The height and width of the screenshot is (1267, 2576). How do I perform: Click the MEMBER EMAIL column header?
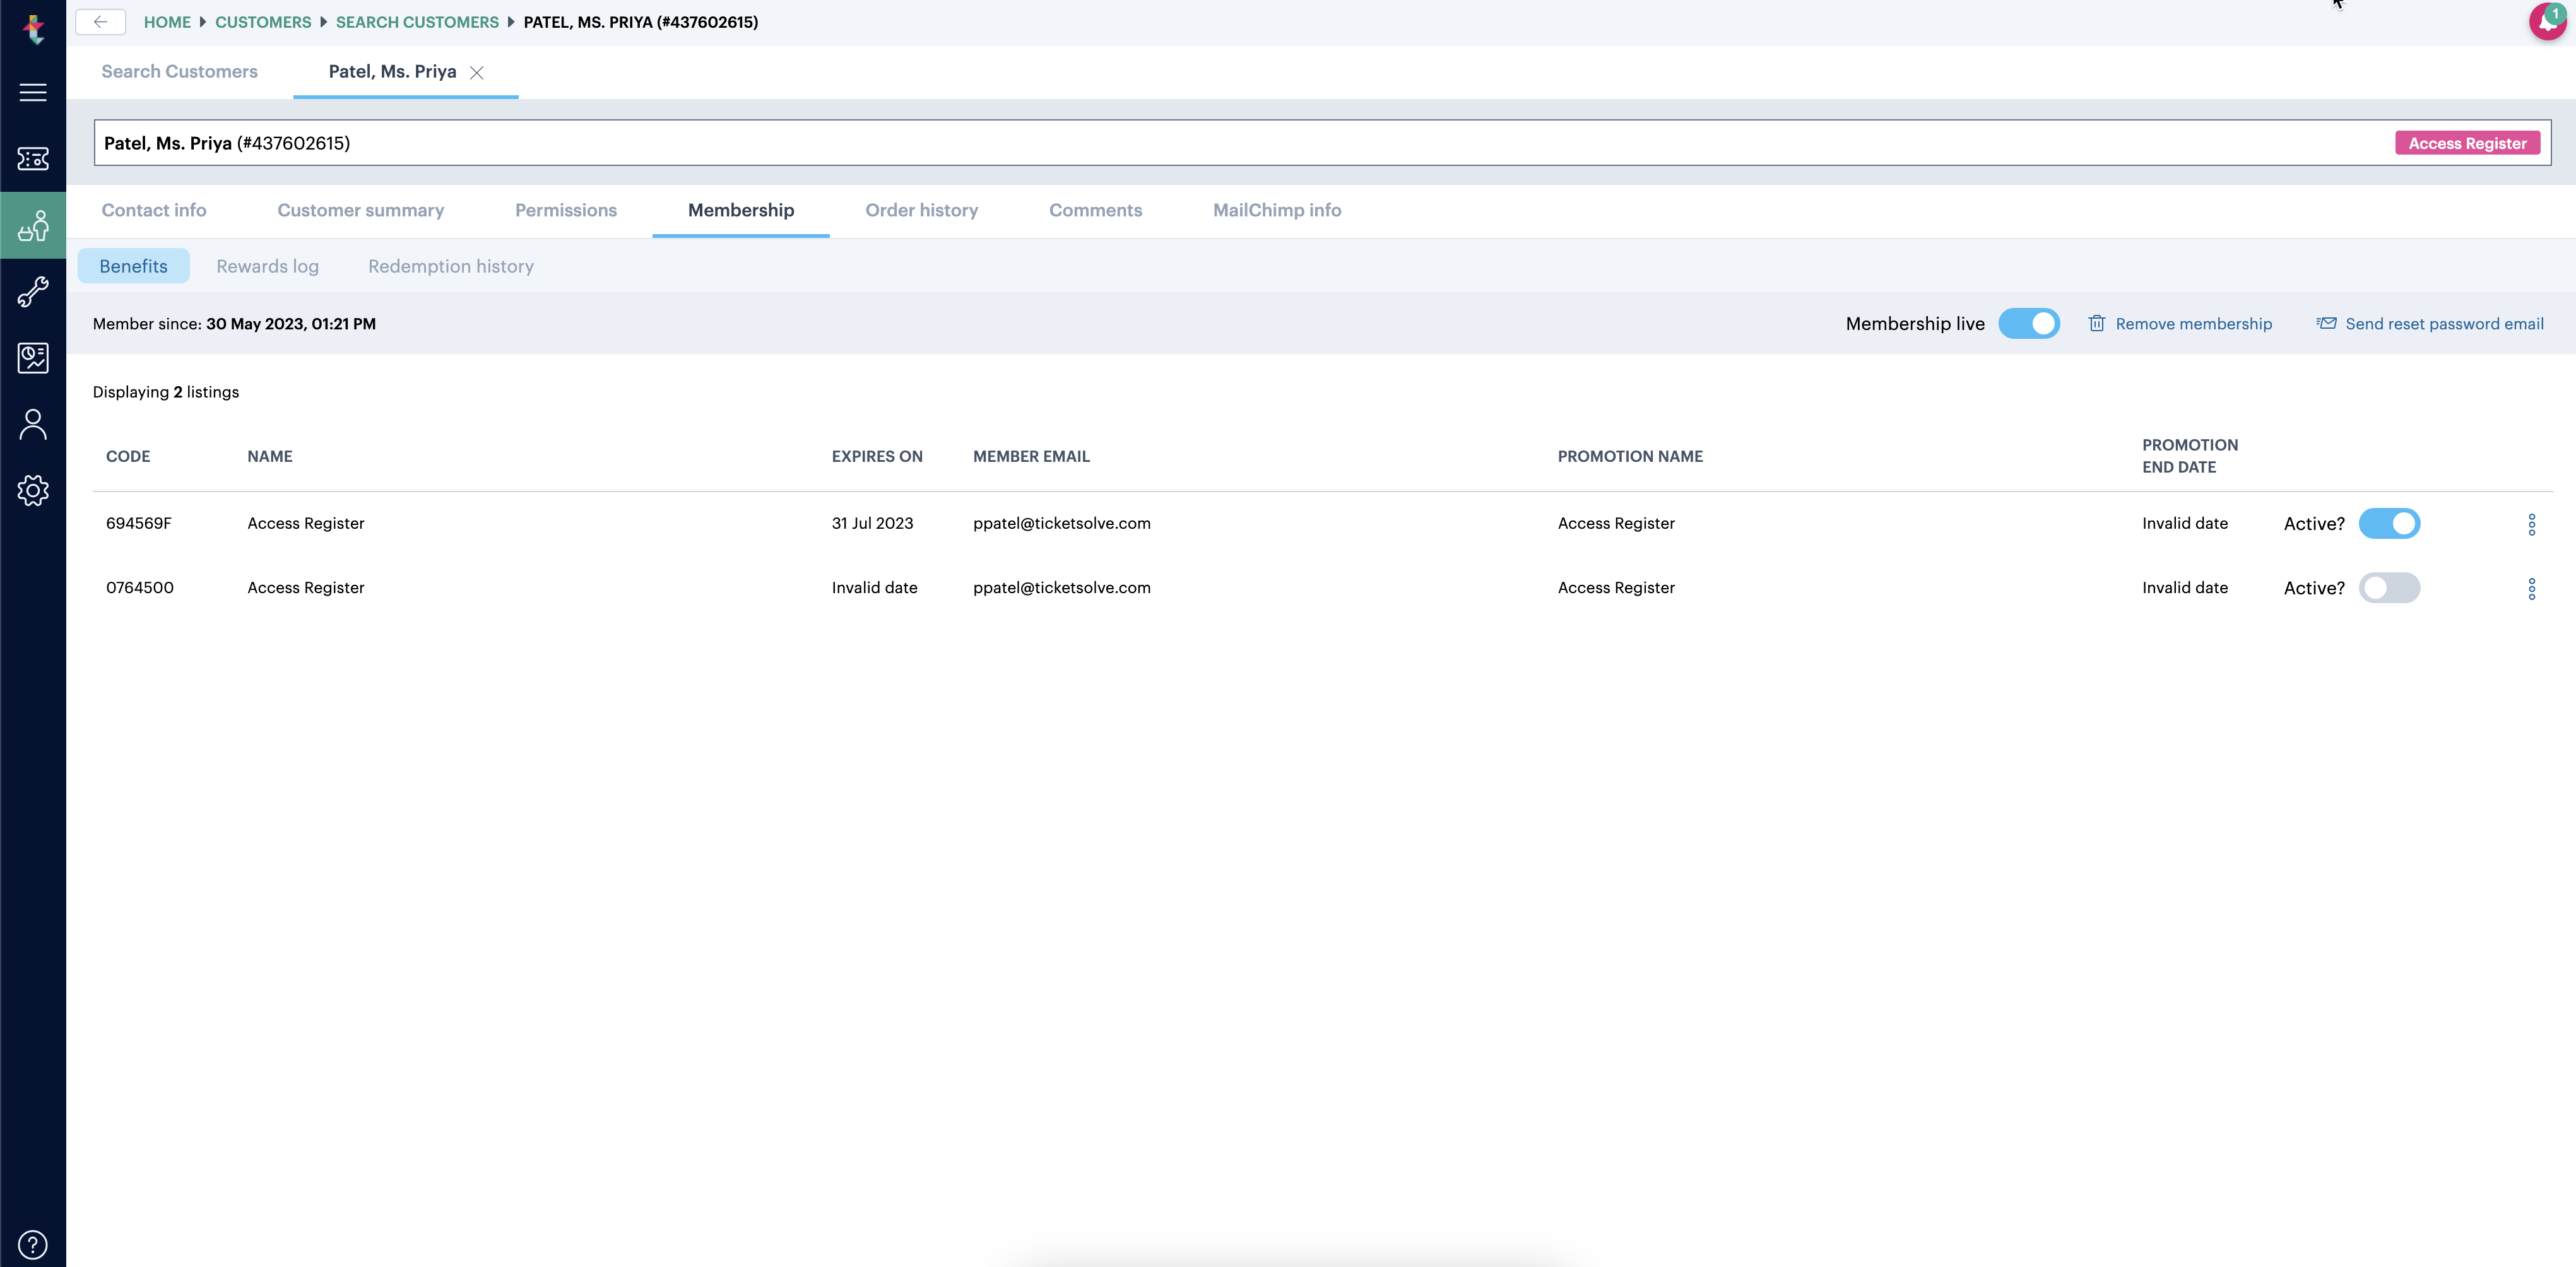pos(1031,456)
